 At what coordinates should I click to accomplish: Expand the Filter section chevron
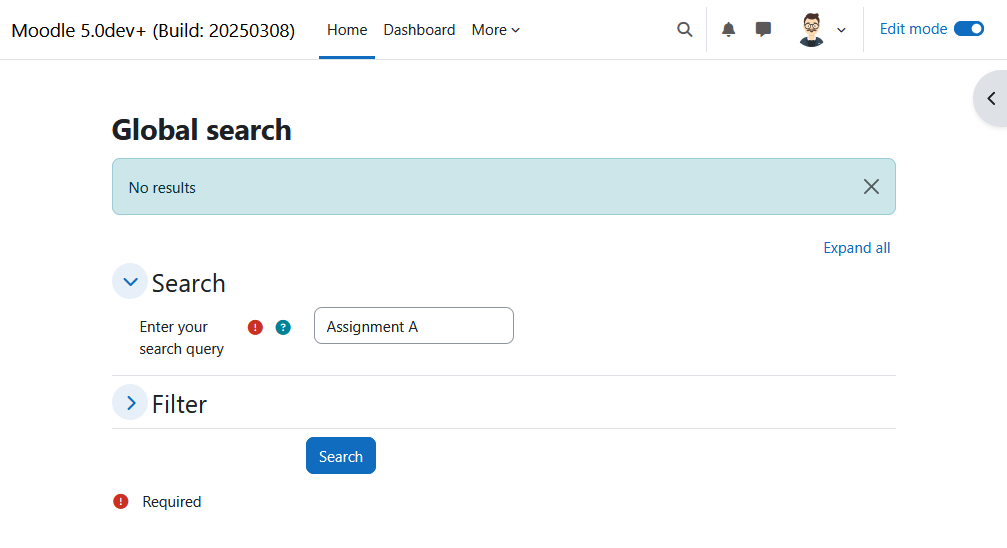(130, 403)
